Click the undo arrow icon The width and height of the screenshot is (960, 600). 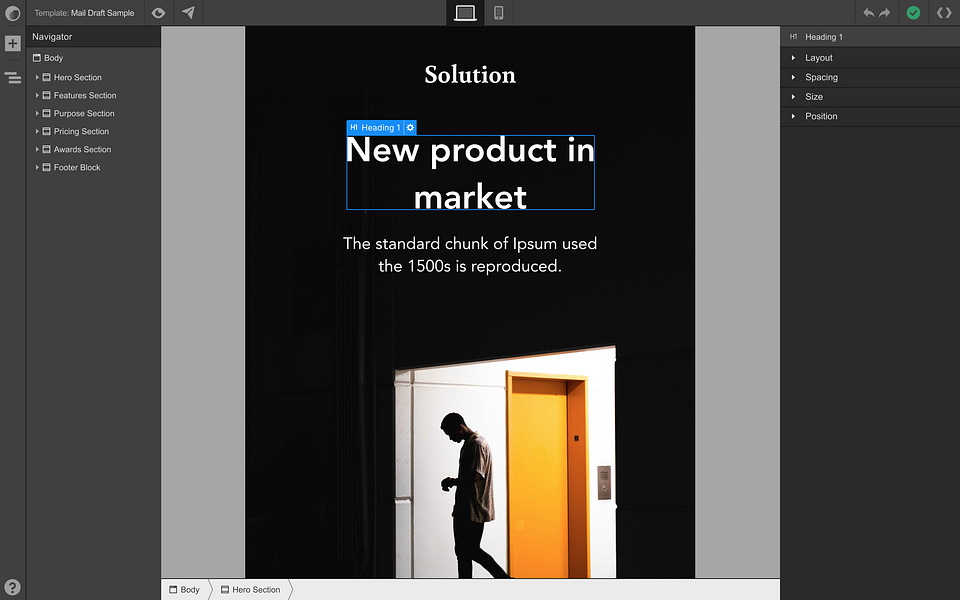pyautogui.click(x=868, y=13)
